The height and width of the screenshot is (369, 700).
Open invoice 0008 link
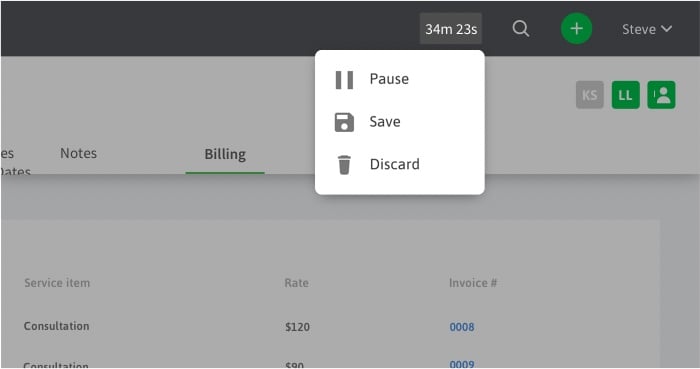462,327
